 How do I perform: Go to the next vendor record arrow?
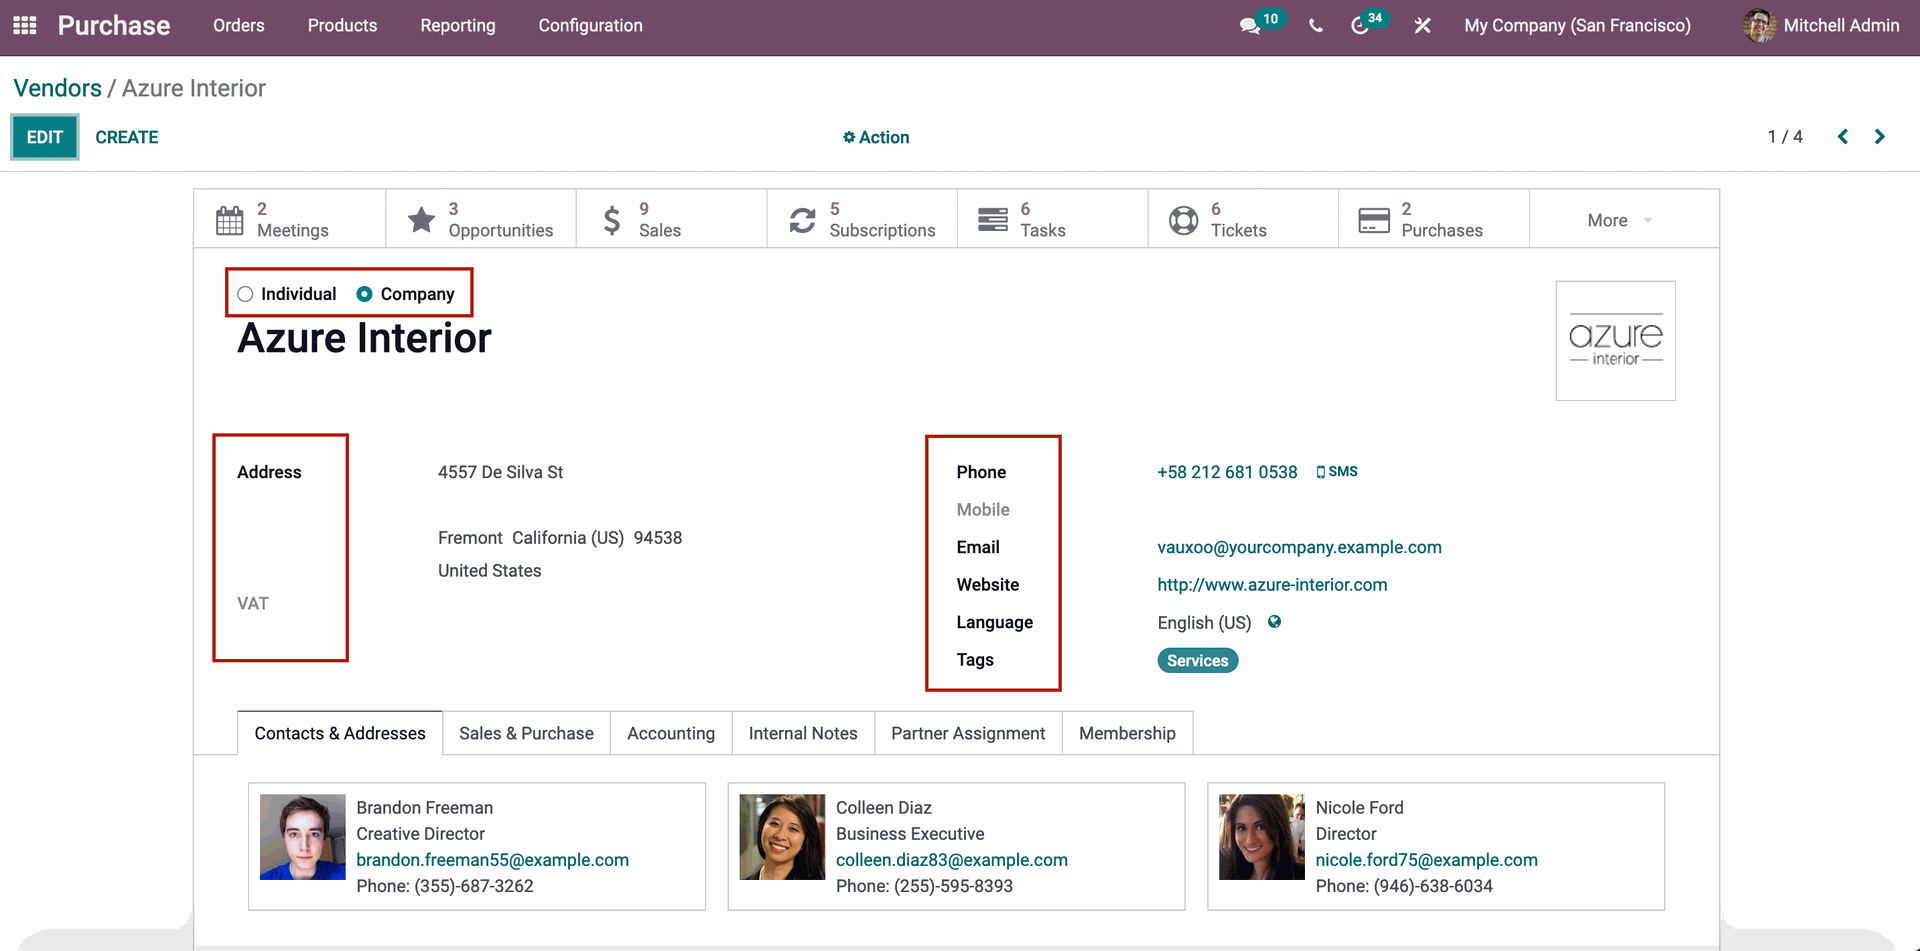[x=1880, y=137]
